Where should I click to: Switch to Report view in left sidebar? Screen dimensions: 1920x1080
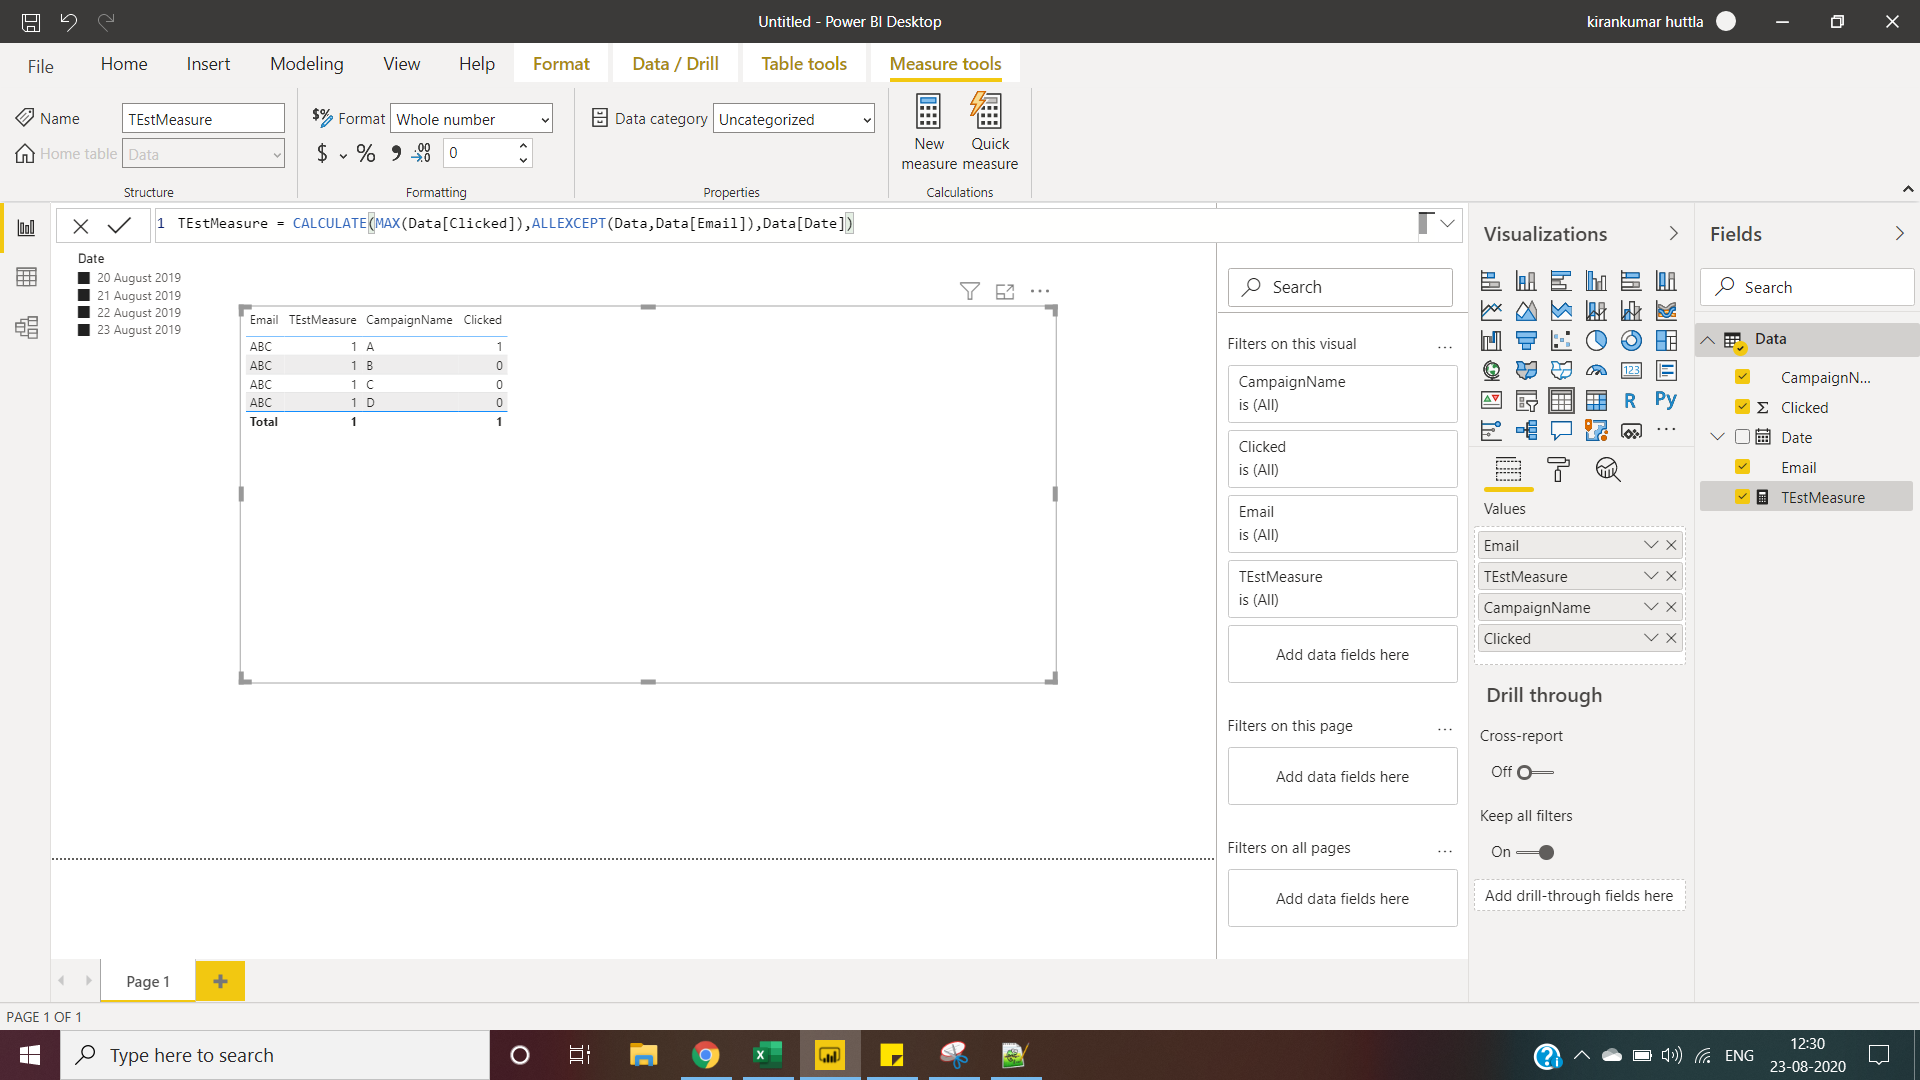pyautogui.click(x=26, y=228)
